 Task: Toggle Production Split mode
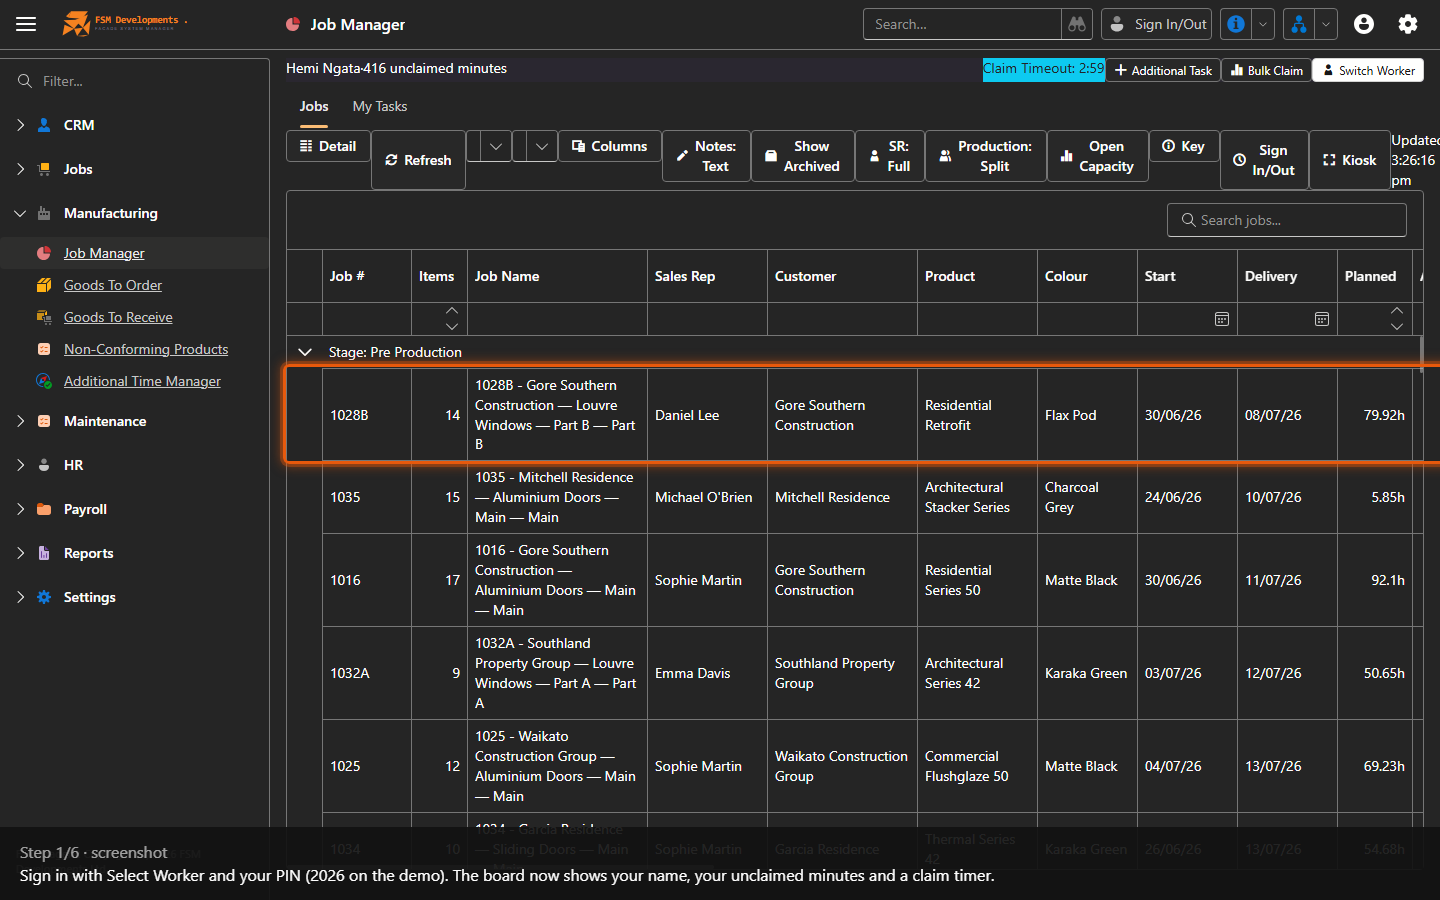(986, 156)
